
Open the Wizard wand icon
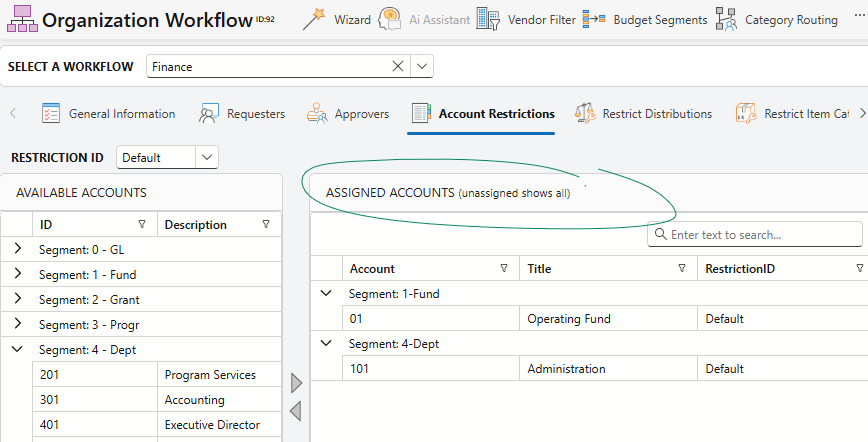pyautogui.click(x=314, y=19)
